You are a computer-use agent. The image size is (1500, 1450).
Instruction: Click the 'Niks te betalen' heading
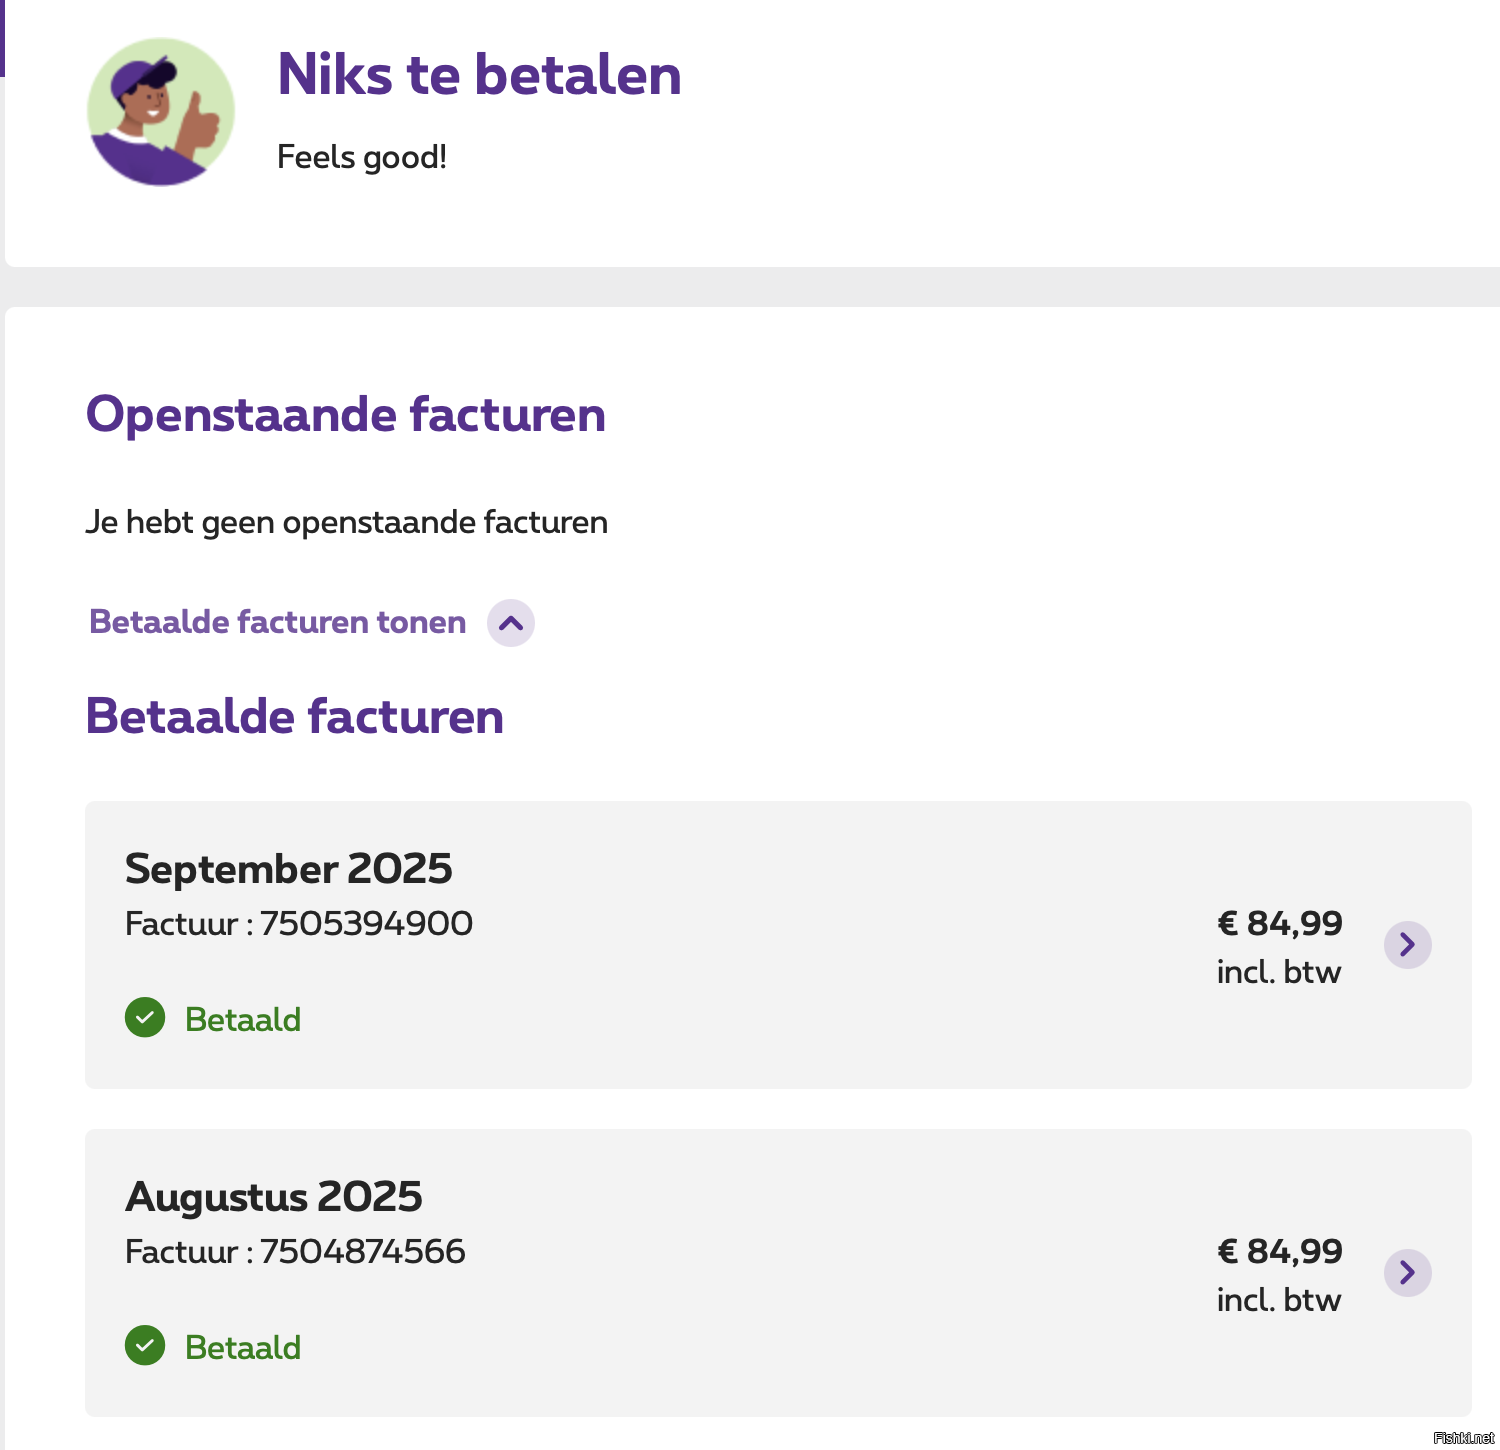pyautogui.click(x=479, y=75)
